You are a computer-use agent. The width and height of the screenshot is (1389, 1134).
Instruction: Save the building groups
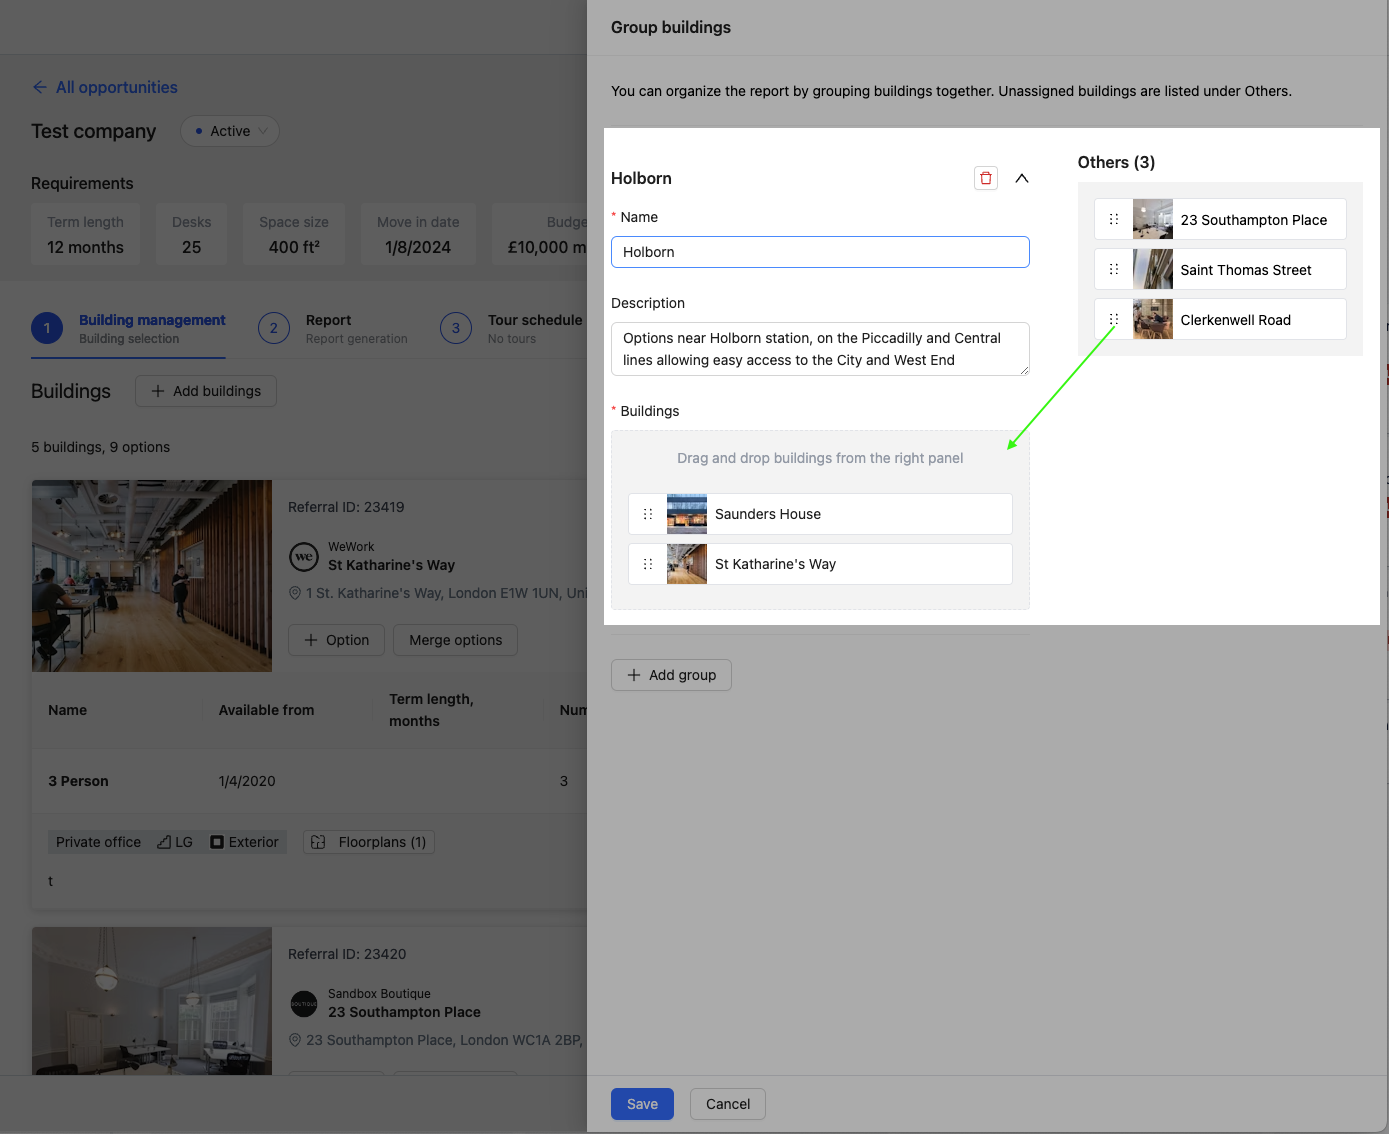tap(641, 1103)
